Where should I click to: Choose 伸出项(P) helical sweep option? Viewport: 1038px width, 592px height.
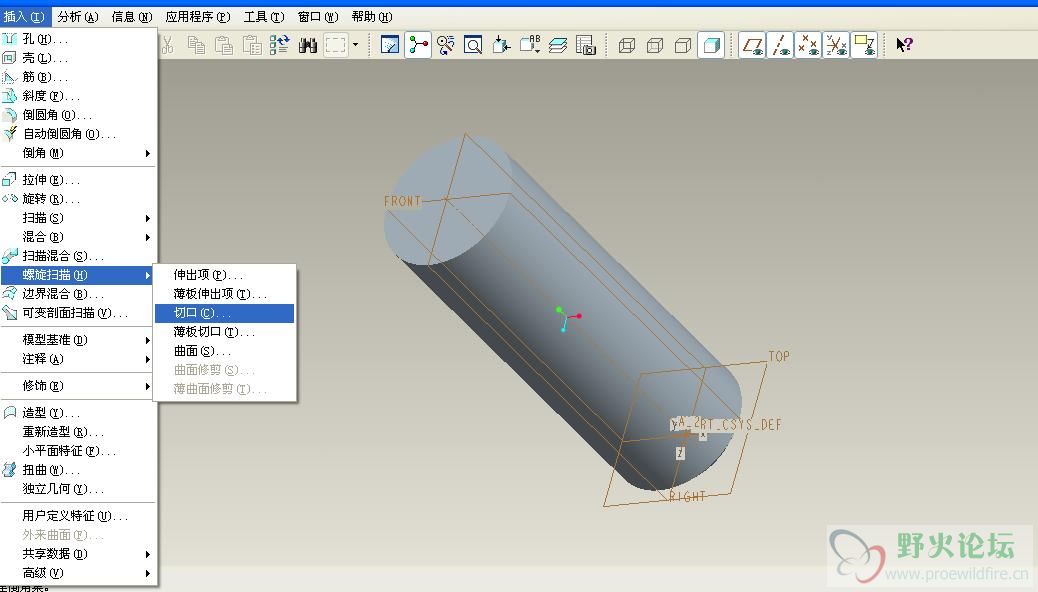click(224, 275)
